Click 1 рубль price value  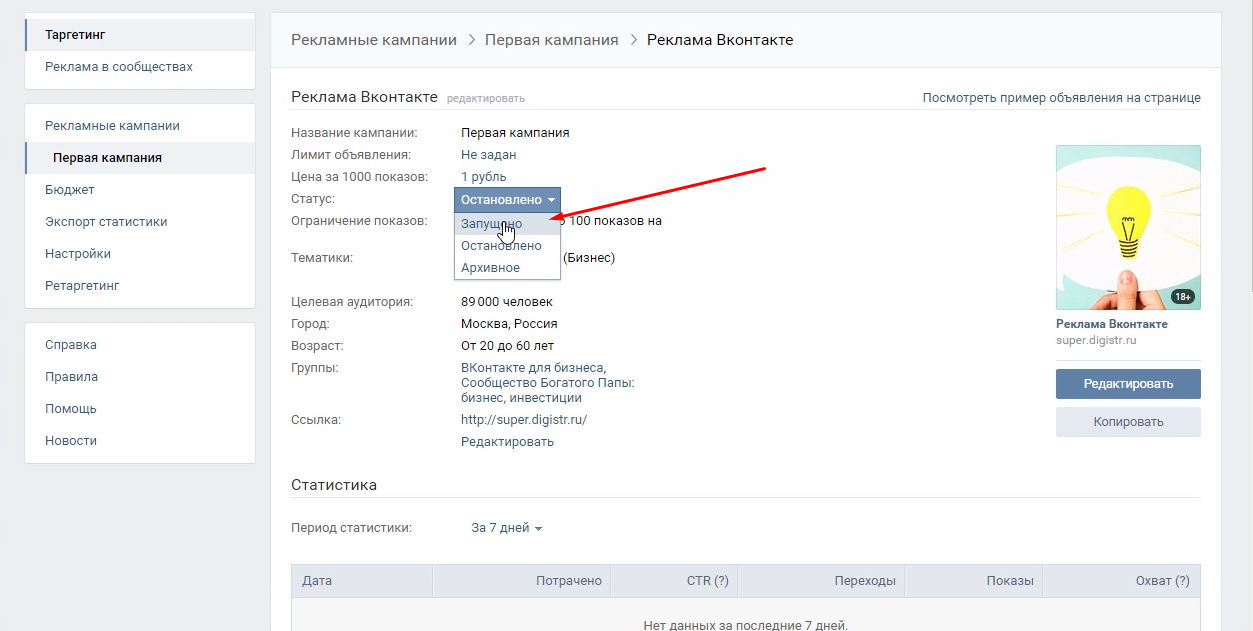pyautogui.click(x=484, y=177)
